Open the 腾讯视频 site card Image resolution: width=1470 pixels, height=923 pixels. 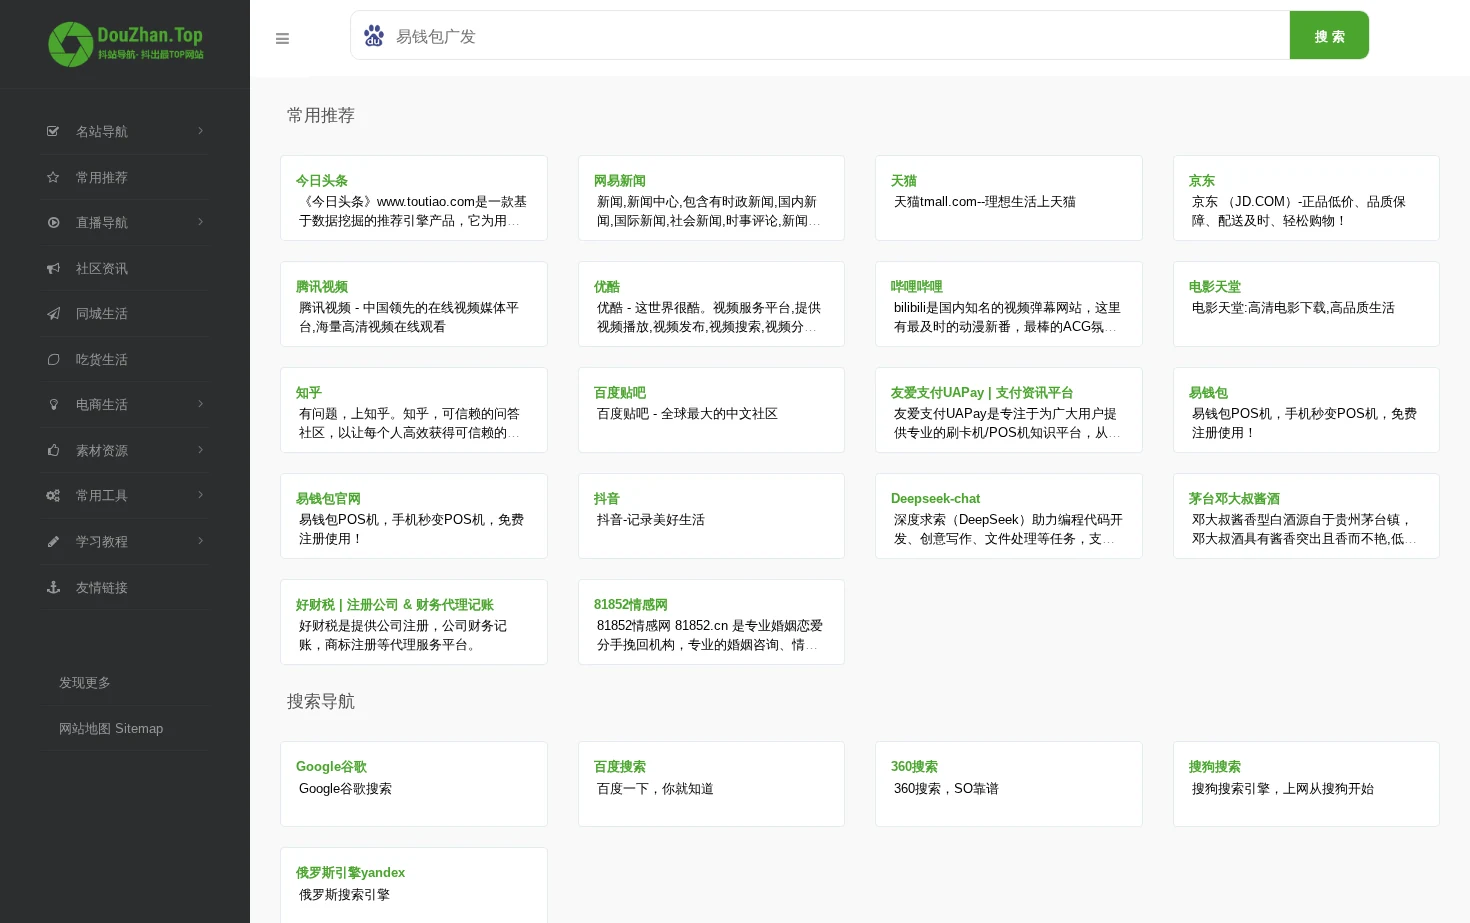click(414, 304)
